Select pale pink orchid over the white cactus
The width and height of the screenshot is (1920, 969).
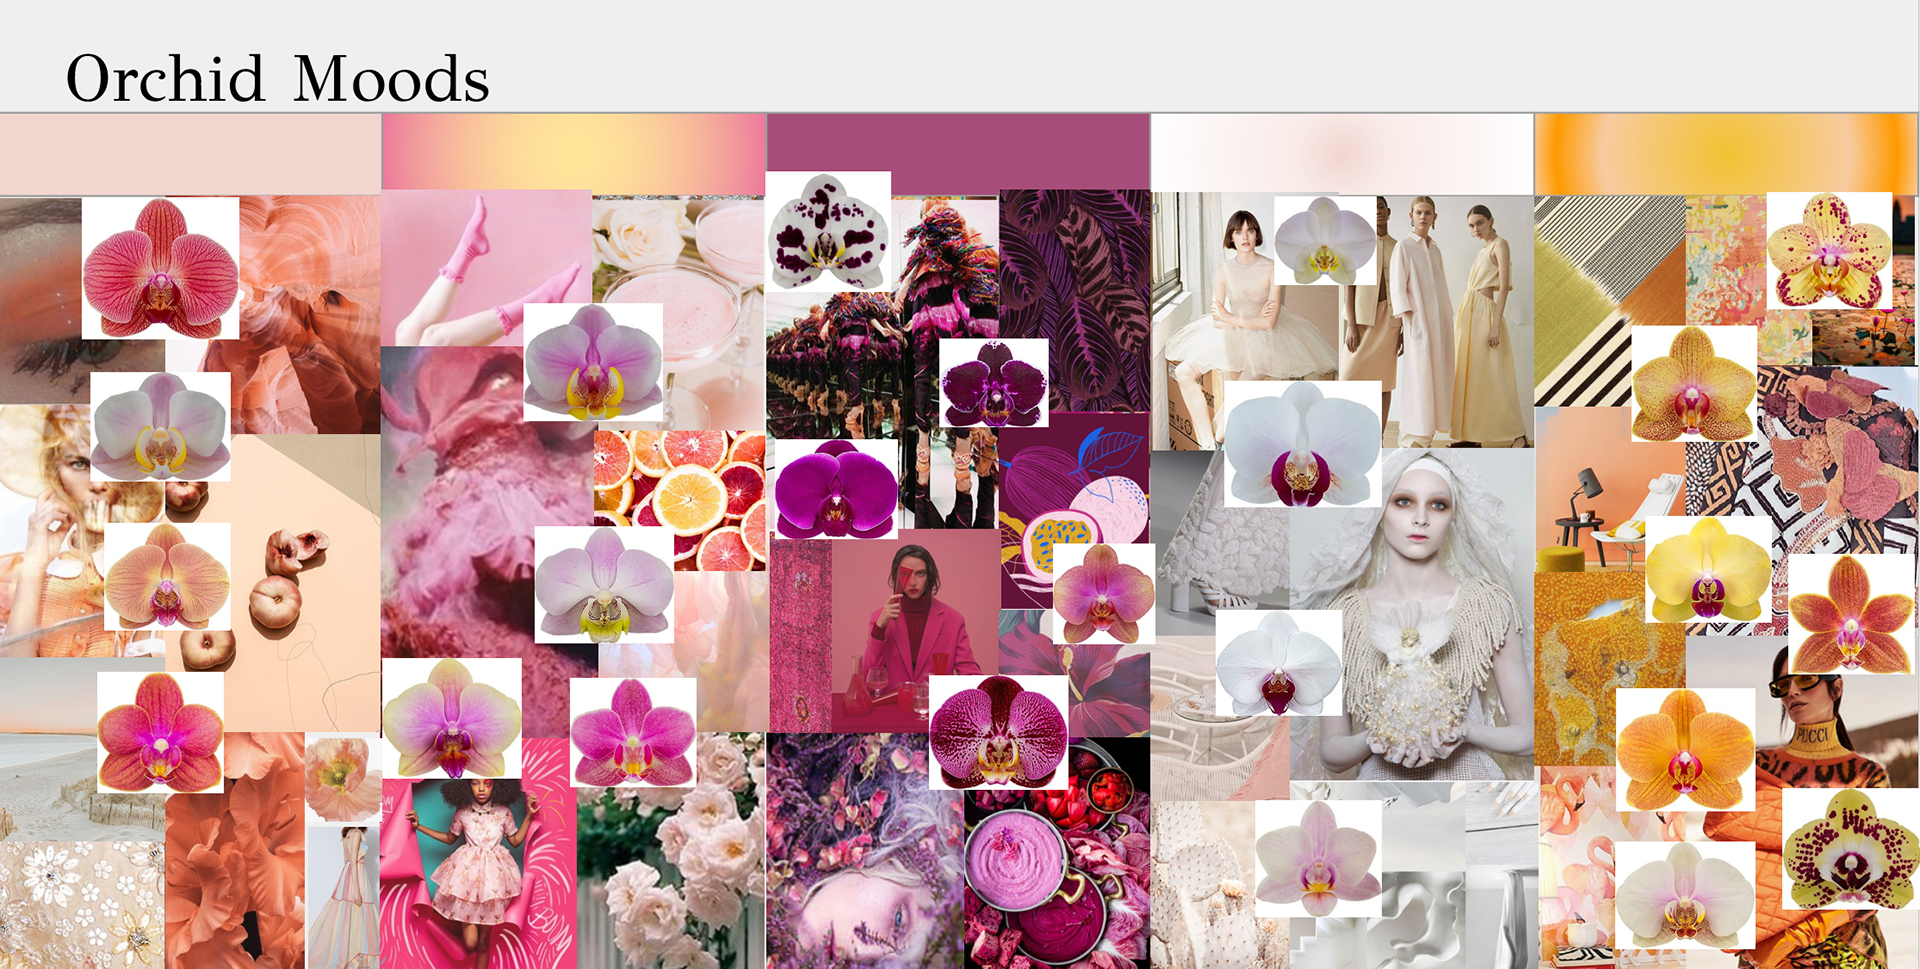[x=1318, y=858]
